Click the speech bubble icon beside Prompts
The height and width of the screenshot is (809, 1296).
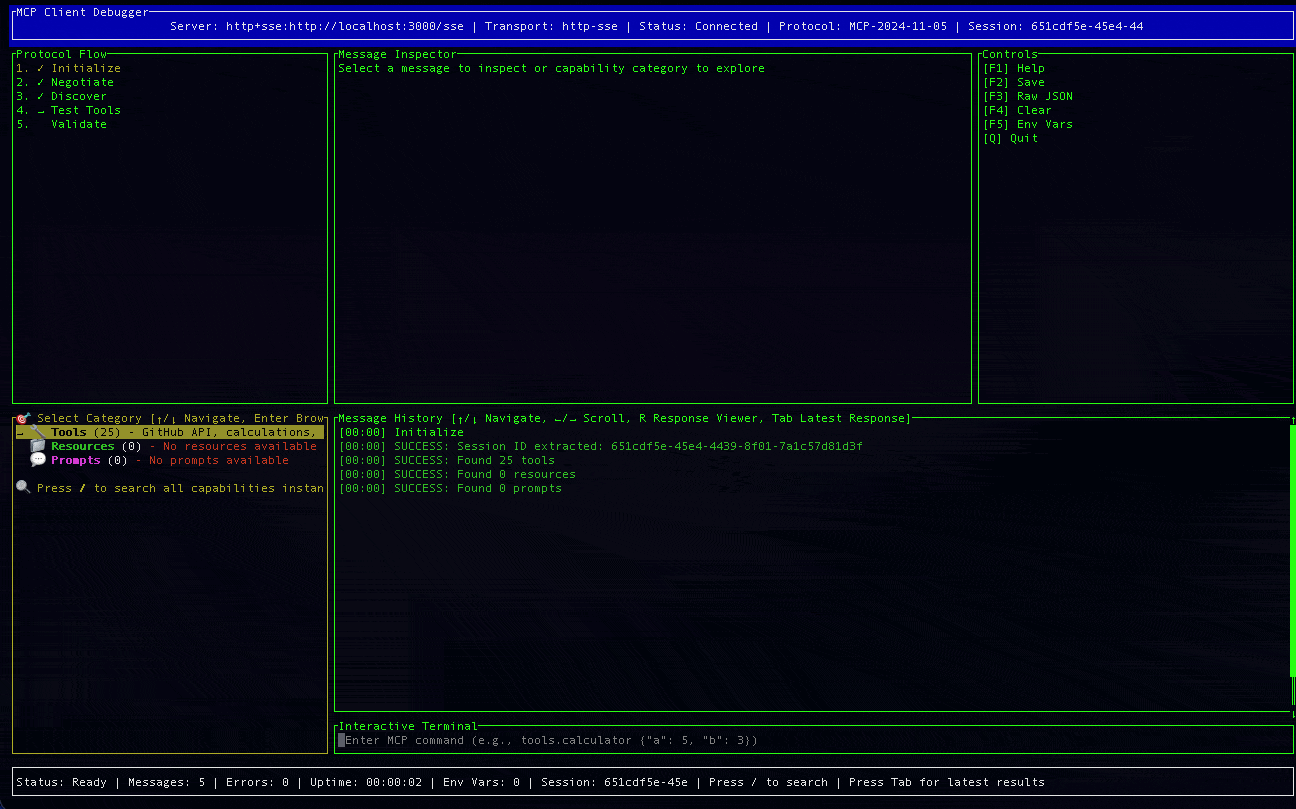(x=38, y=460)
